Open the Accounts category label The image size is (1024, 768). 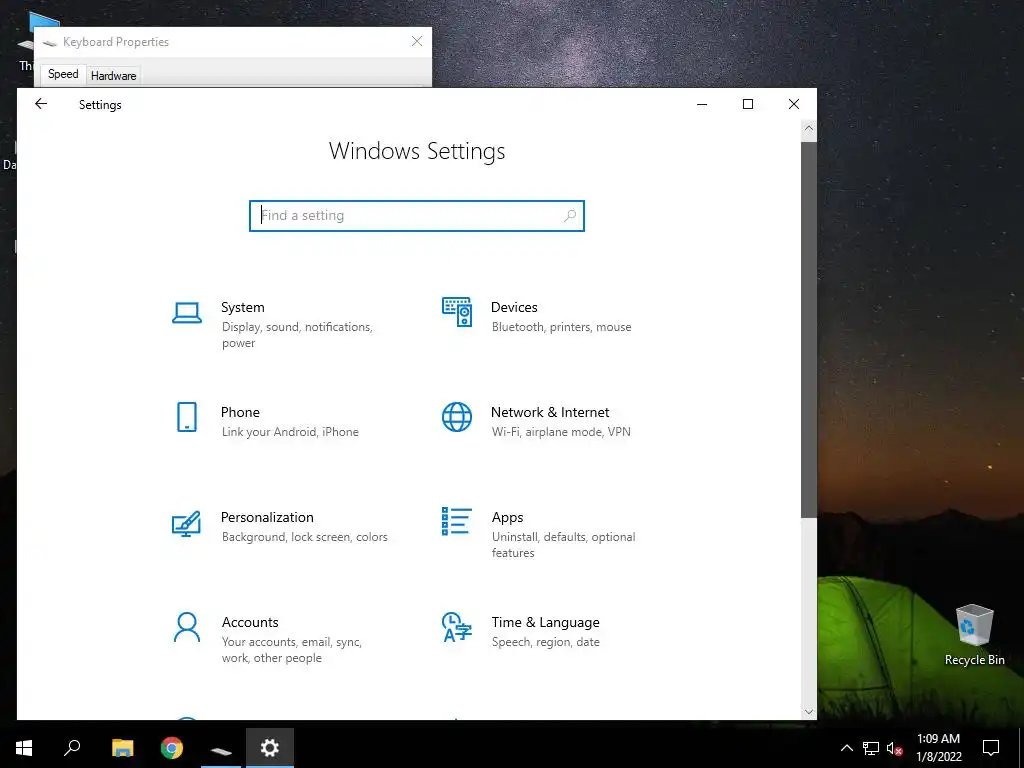(x=249, y=622)
